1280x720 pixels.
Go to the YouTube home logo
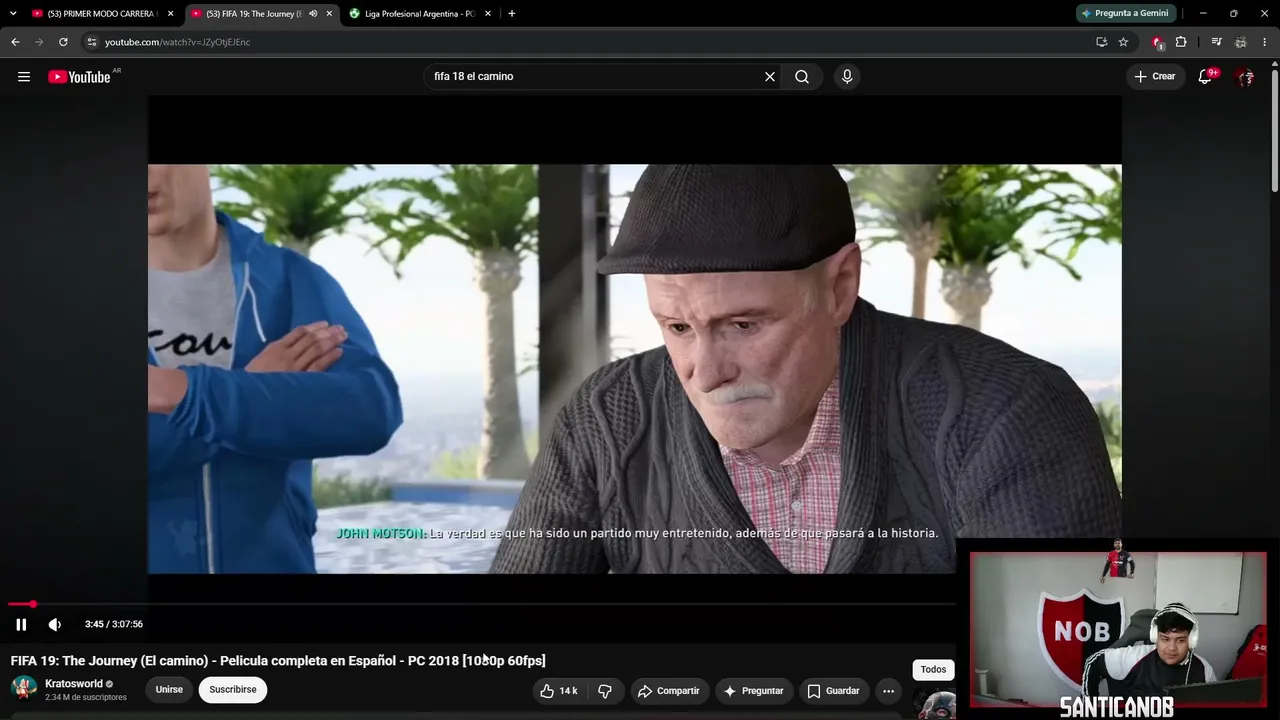pos(79,77)
